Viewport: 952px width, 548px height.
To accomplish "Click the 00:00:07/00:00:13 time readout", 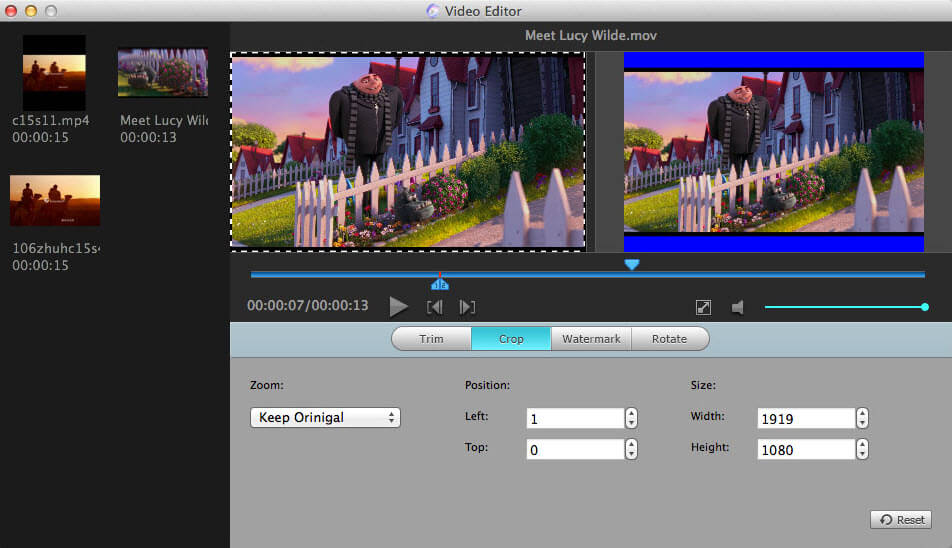I will tap(307, 305).
